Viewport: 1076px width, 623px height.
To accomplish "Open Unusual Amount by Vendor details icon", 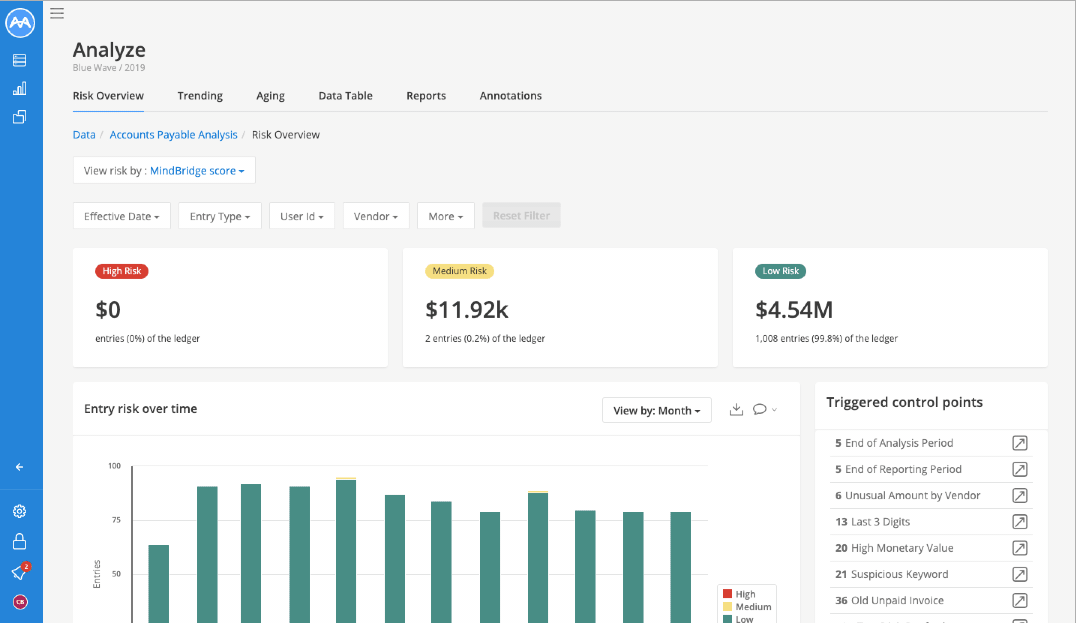I will pyautogui.click(x=1020, y=495).
